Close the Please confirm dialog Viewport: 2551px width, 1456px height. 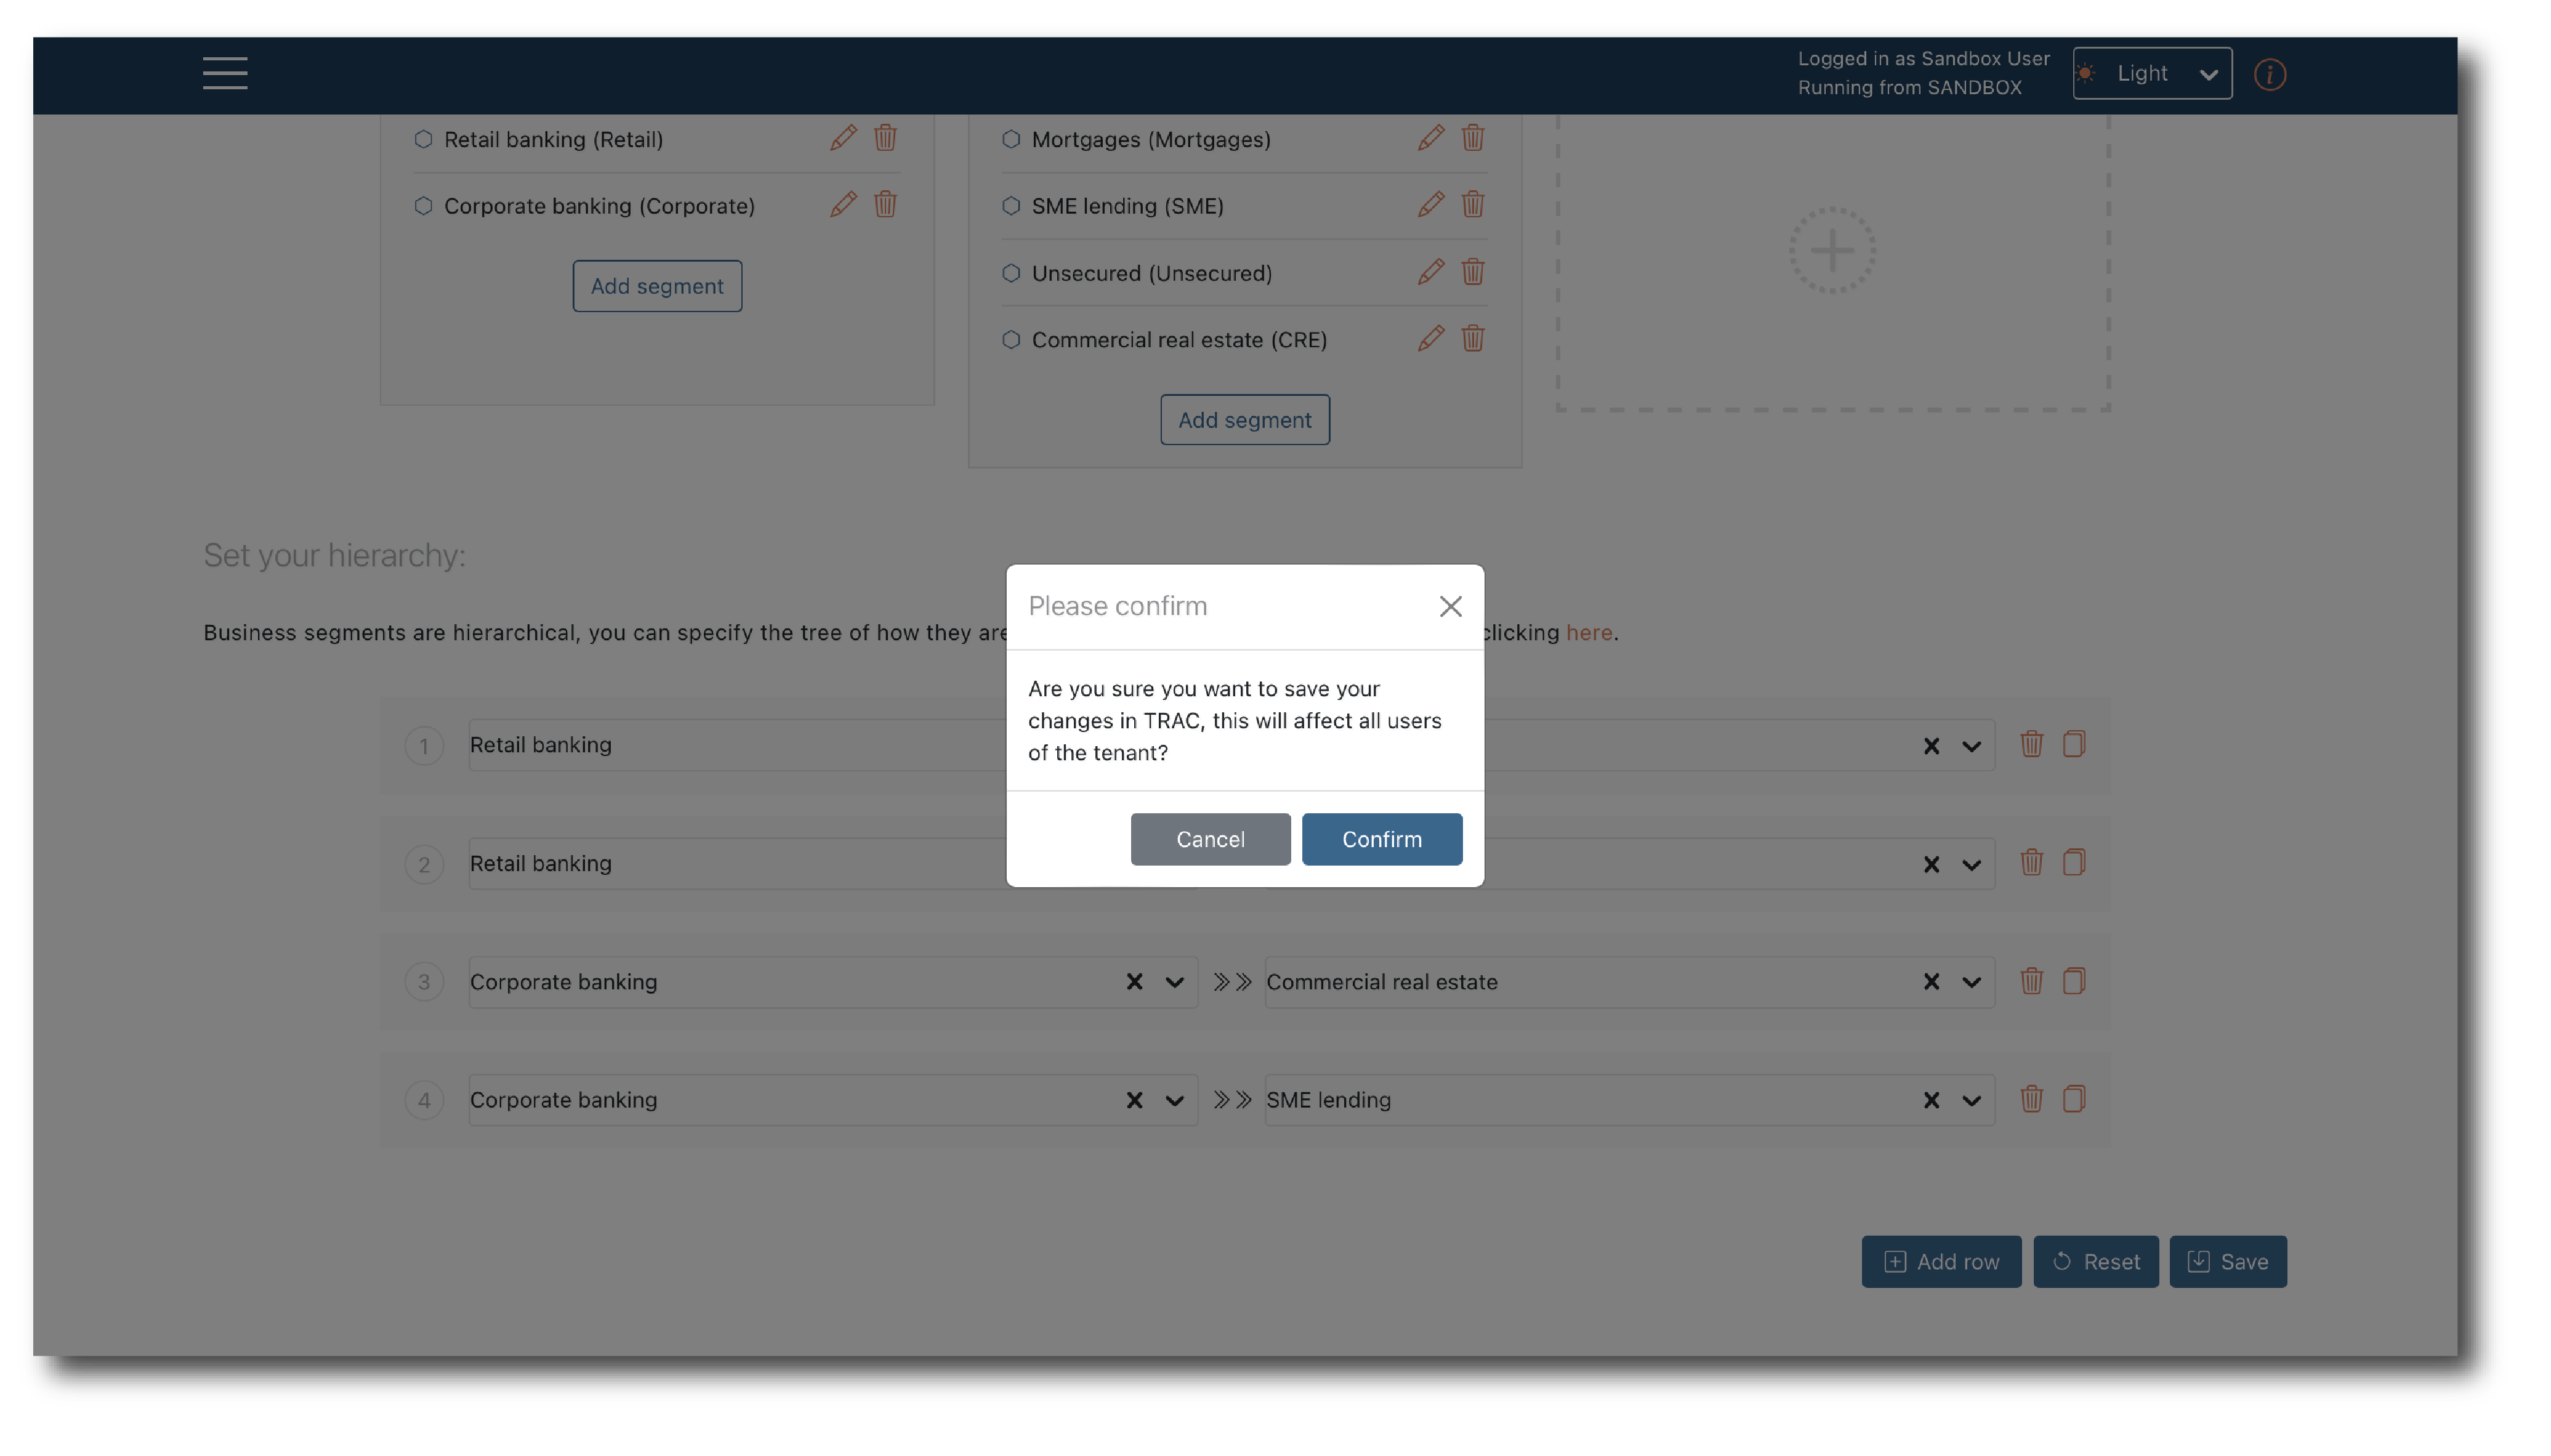tap(1450, 606)
